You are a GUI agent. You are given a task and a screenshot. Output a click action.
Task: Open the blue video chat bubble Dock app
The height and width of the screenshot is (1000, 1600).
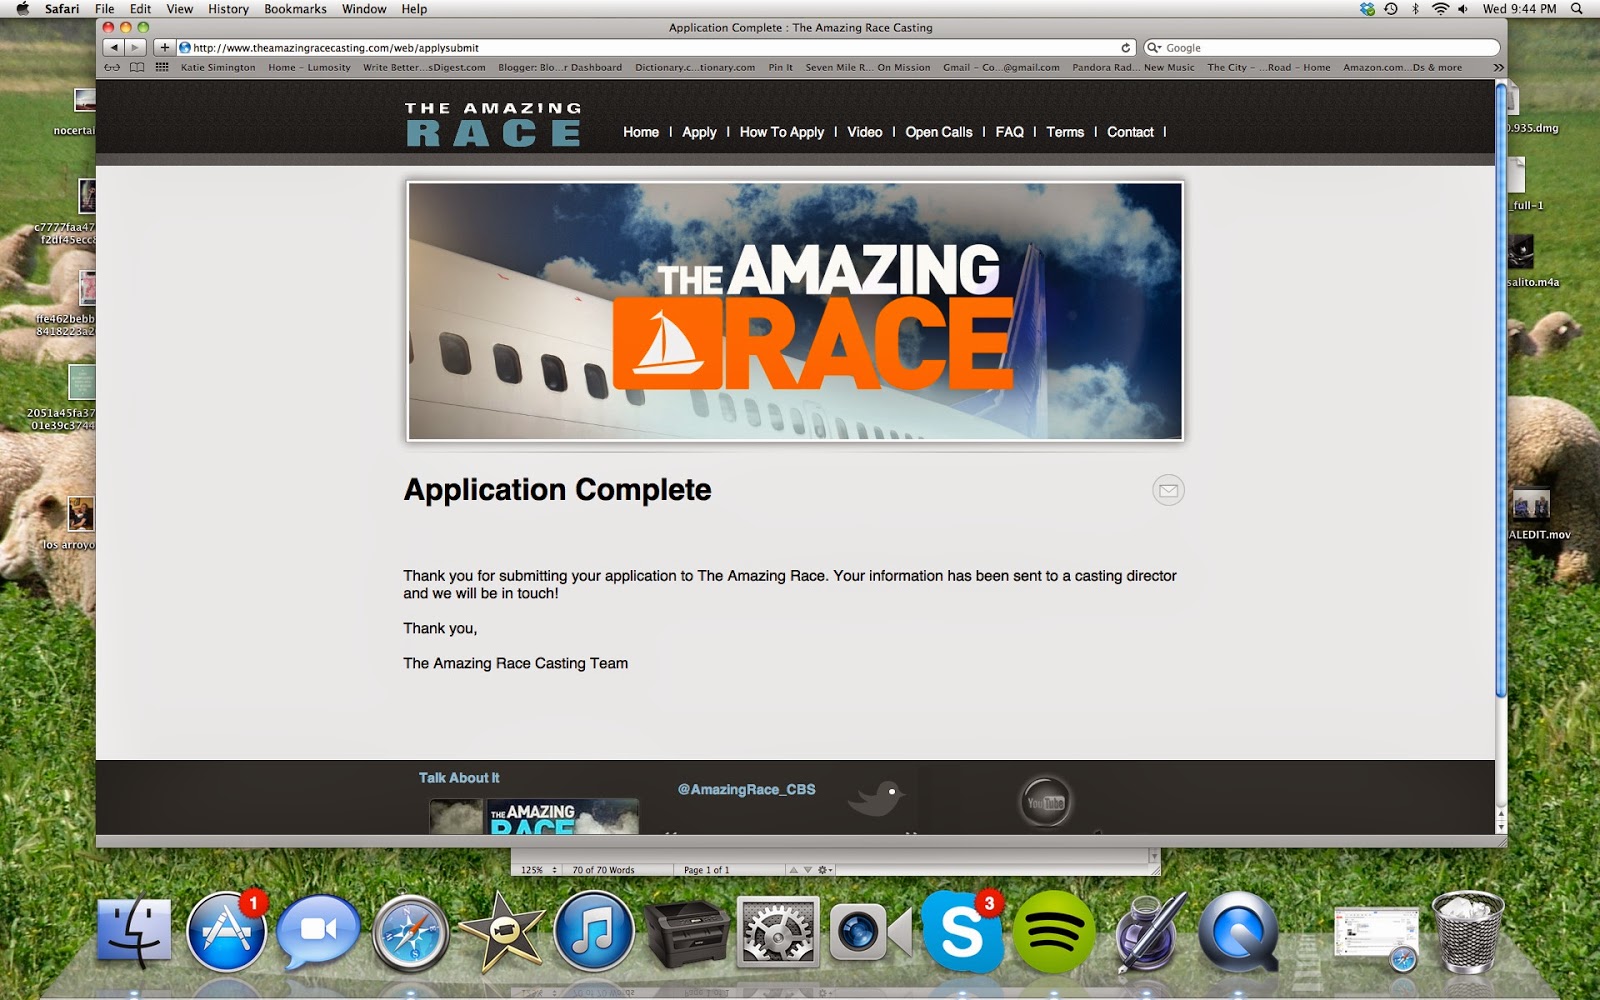[x=318, y=932]
